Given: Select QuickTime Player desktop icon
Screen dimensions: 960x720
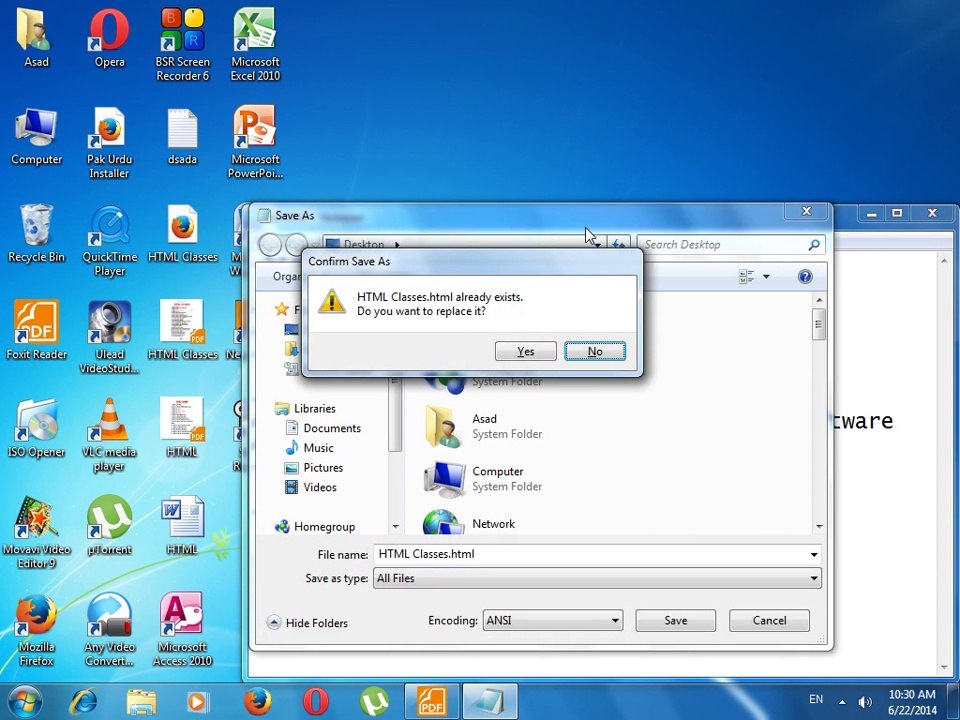Looking at the screenshot, I should (x=109, y=240).
